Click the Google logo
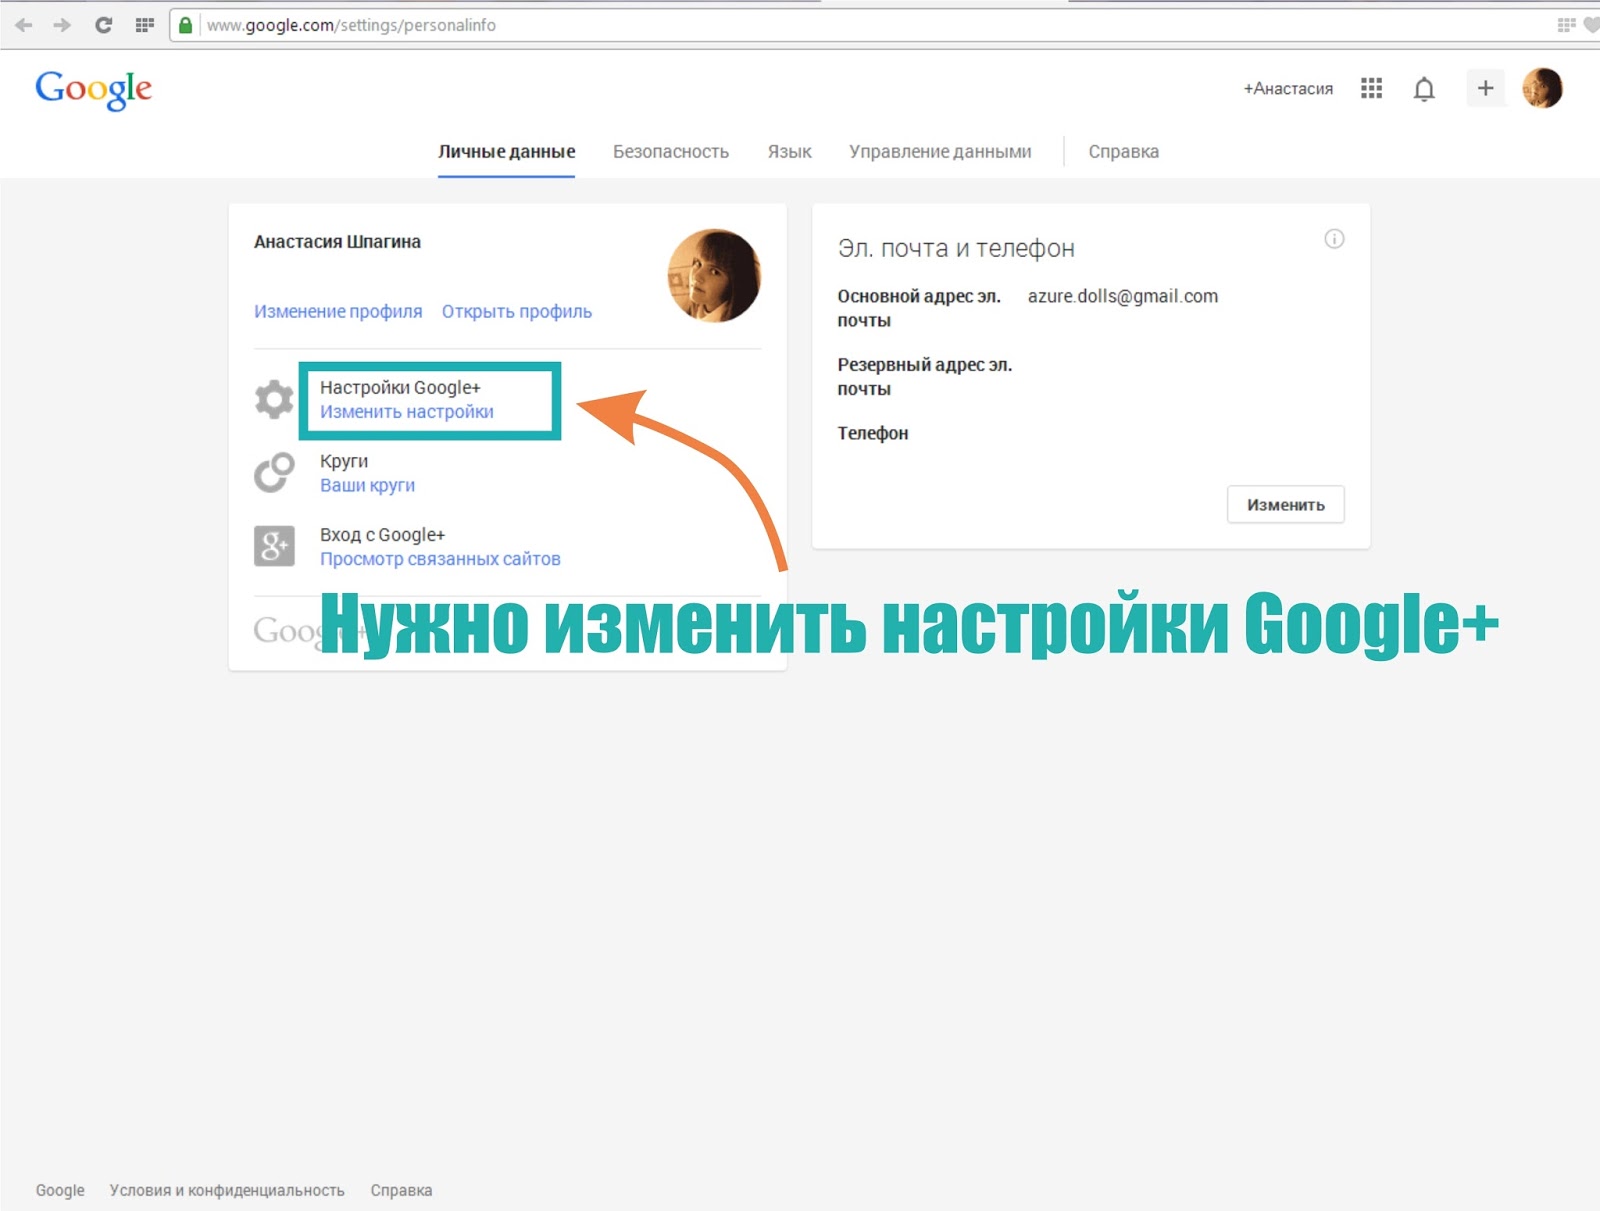The width and height of the screenshot is (1600, 1211). (94, 89)
